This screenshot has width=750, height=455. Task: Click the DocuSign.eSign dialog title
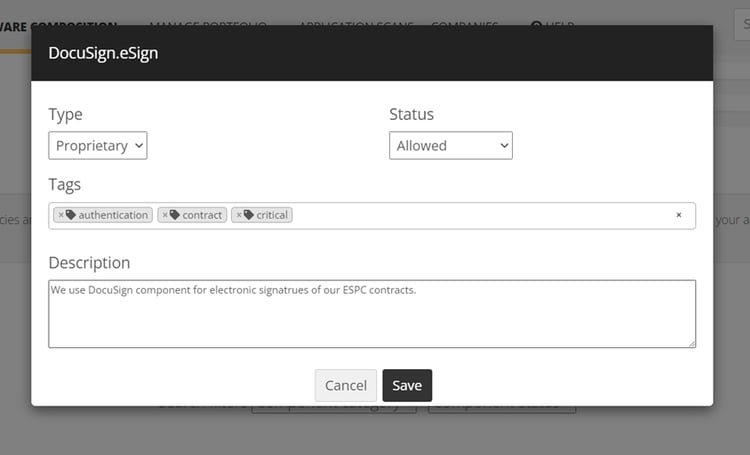(x=103, y=53)
